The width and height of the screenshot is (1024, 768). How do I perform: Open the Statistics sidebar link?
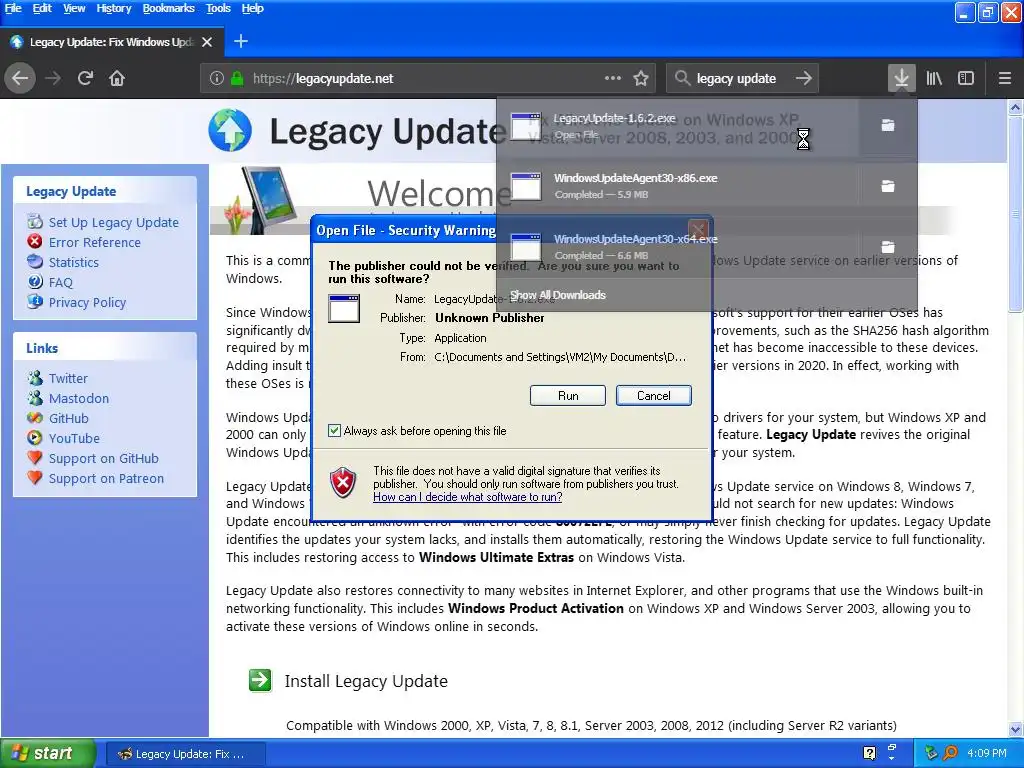point(74,263)
